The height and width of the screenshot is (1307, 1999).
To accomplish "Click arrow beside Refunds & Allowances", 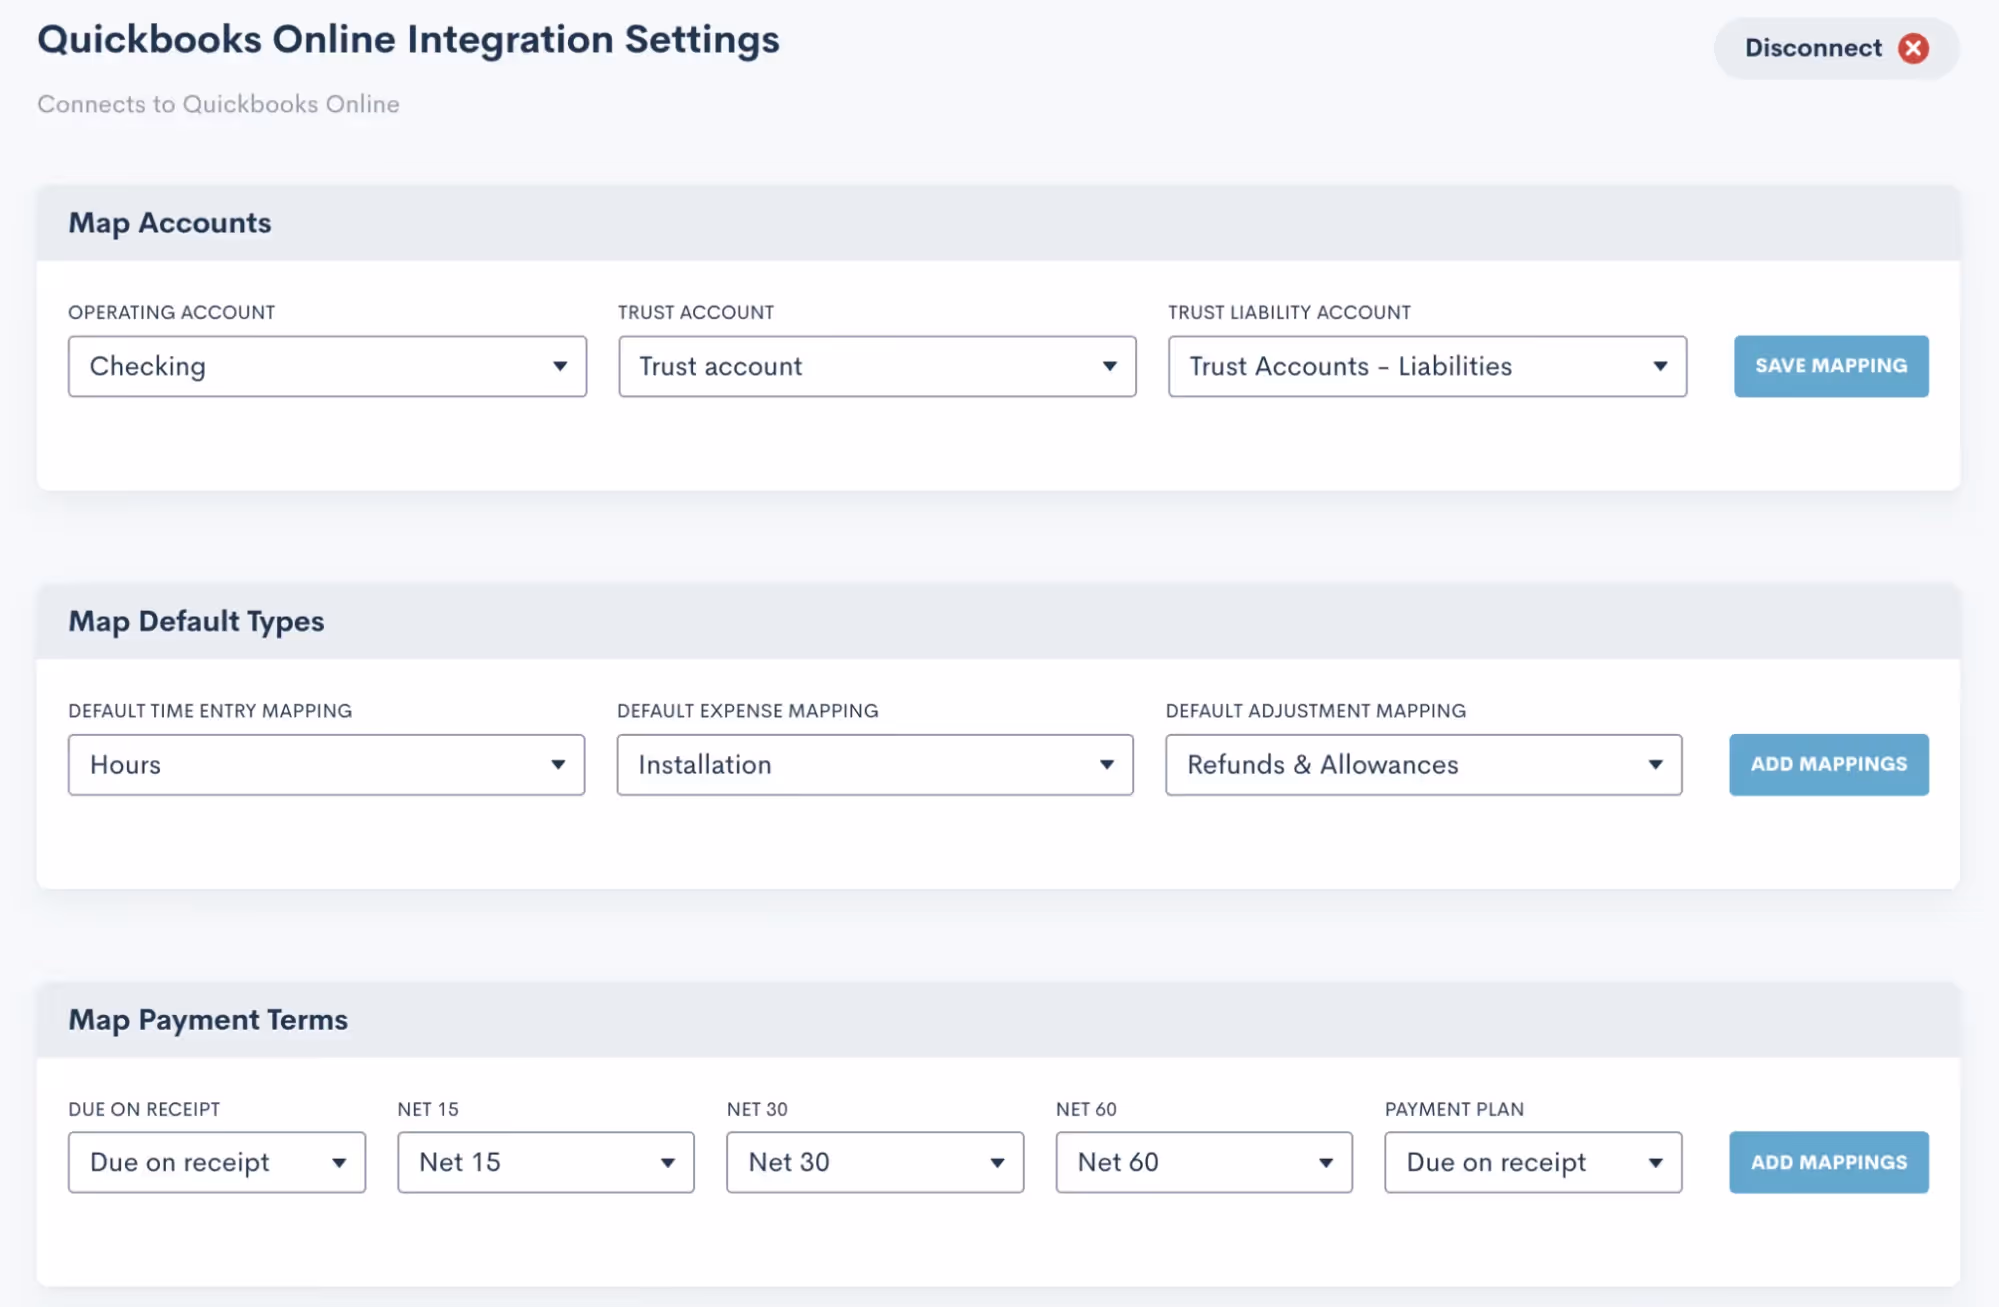I will [1655, 765].
